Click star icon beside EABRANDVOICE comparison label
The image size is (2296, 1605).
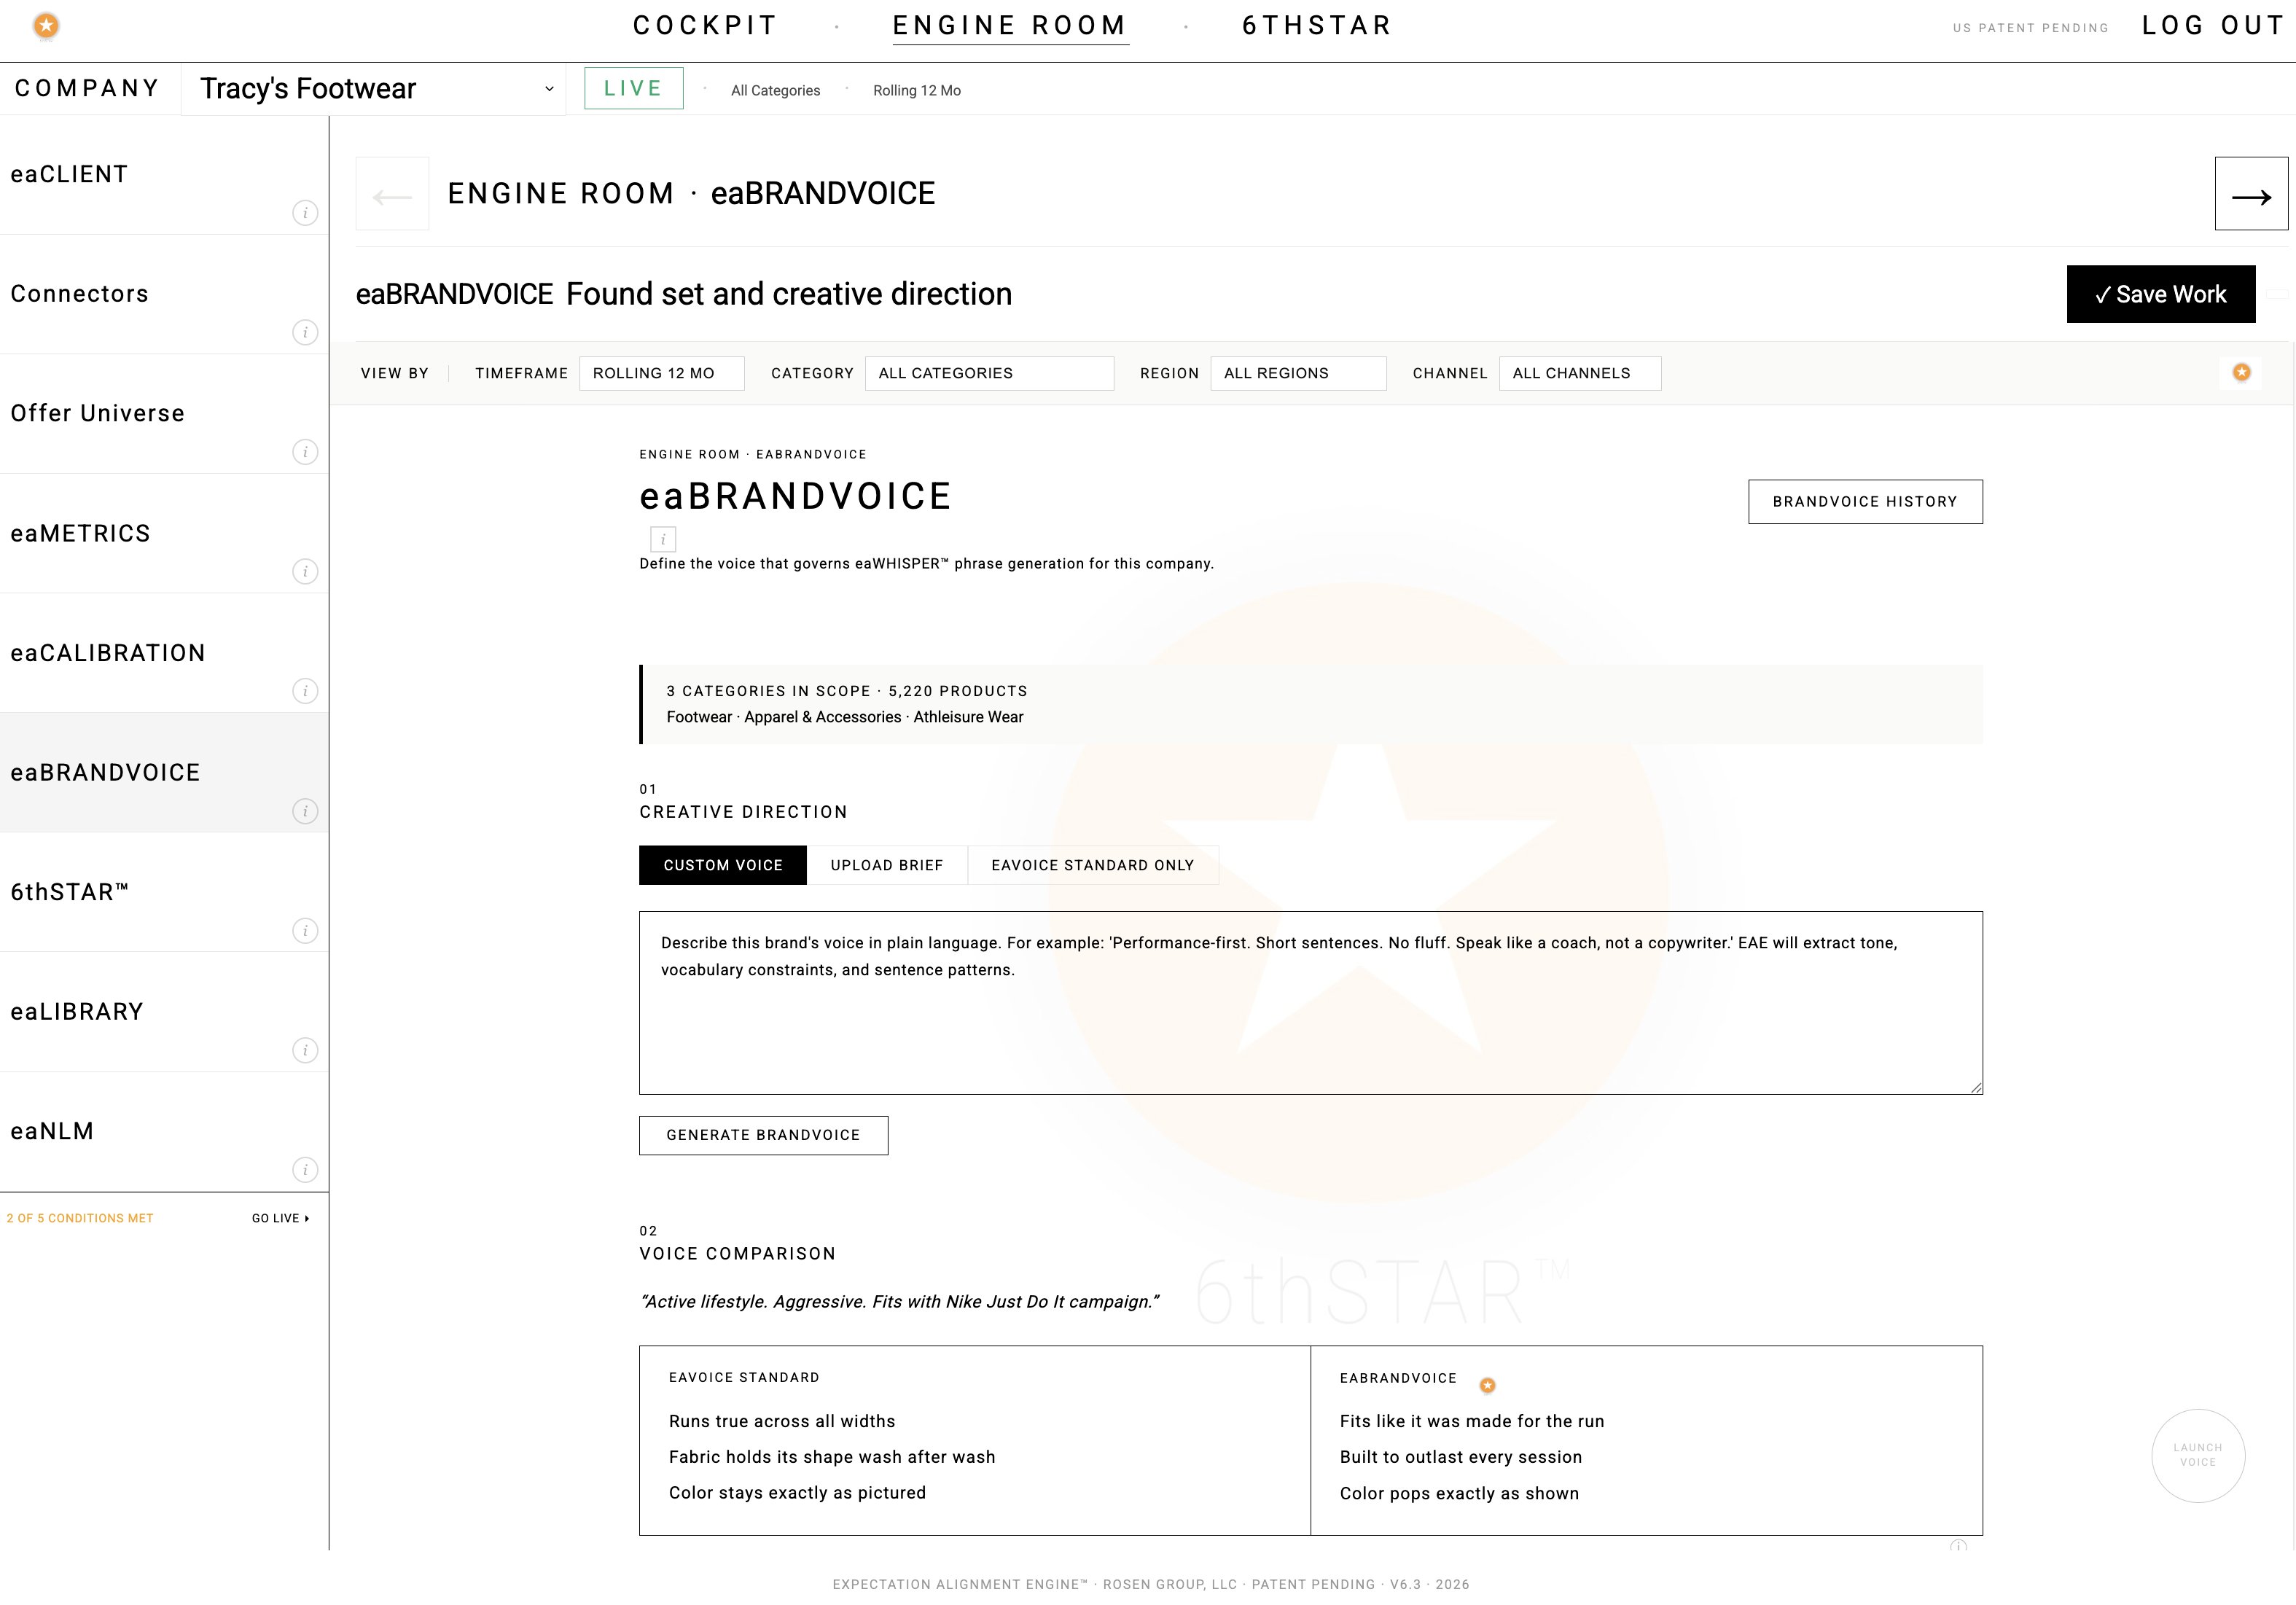pyautogui.click(x=1487, y=1385)
